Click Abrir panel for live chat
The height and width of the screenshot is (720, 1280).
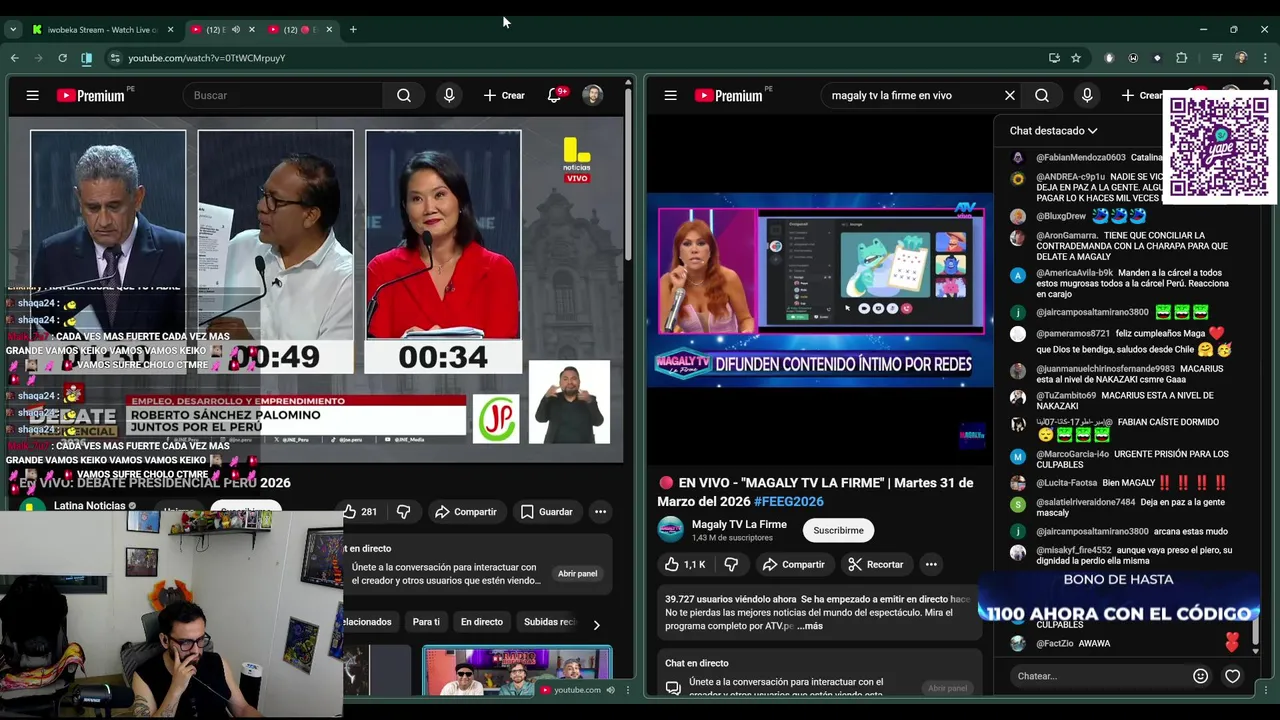[577, 574]
